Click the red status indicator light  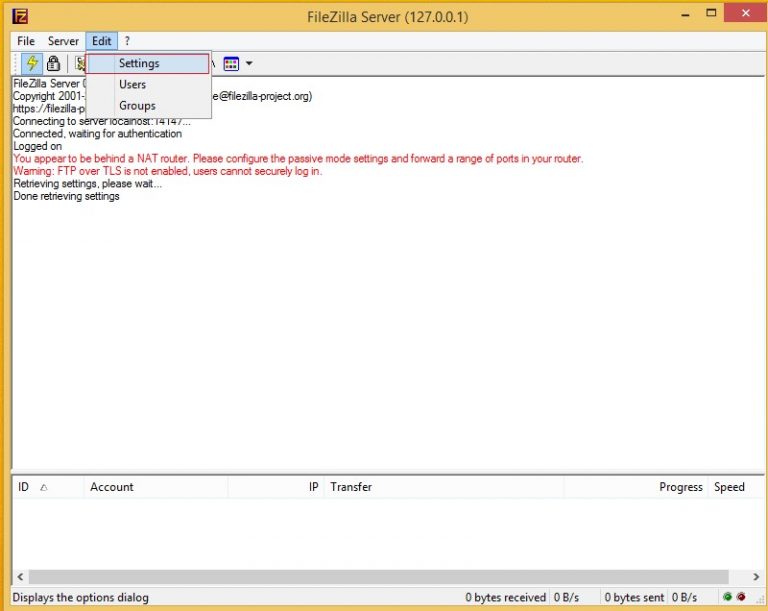click(x=741, y=597)
